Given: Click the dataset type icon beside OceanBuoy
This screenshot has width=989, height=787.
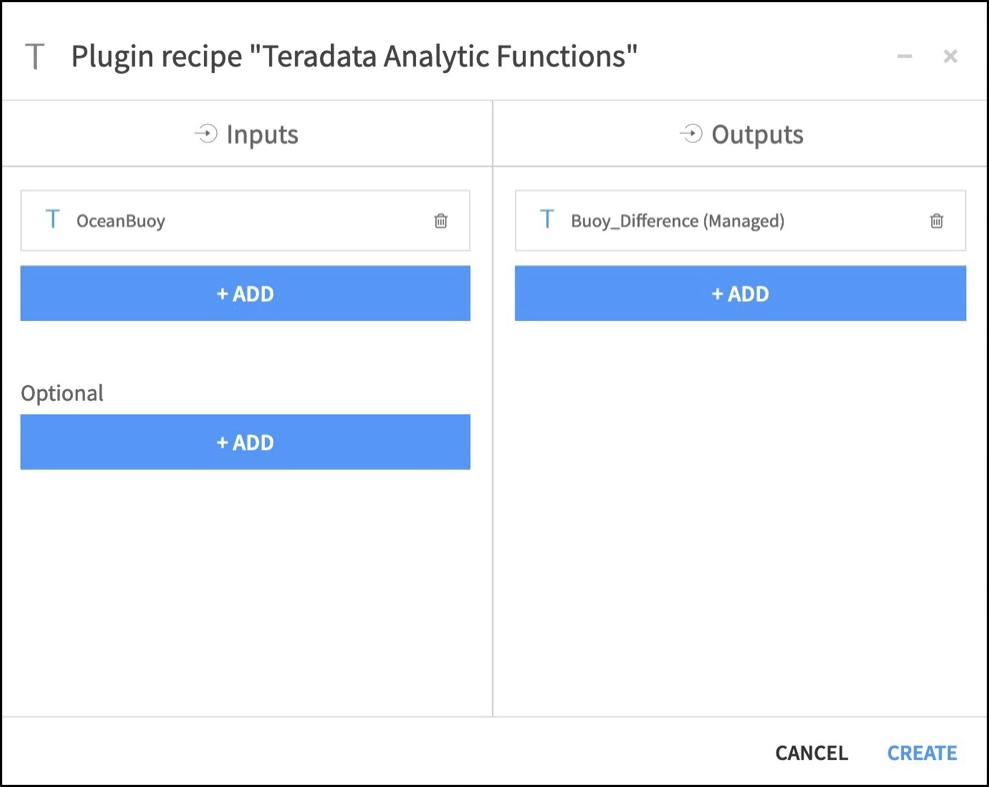Looking at the screenshot, I should 51,220.
